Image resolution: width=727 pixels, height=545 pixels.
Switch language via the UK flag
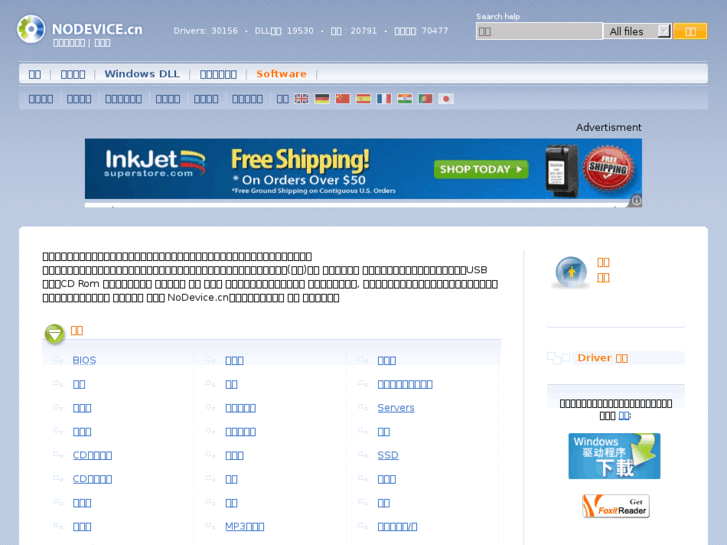(x=301, y=99)
